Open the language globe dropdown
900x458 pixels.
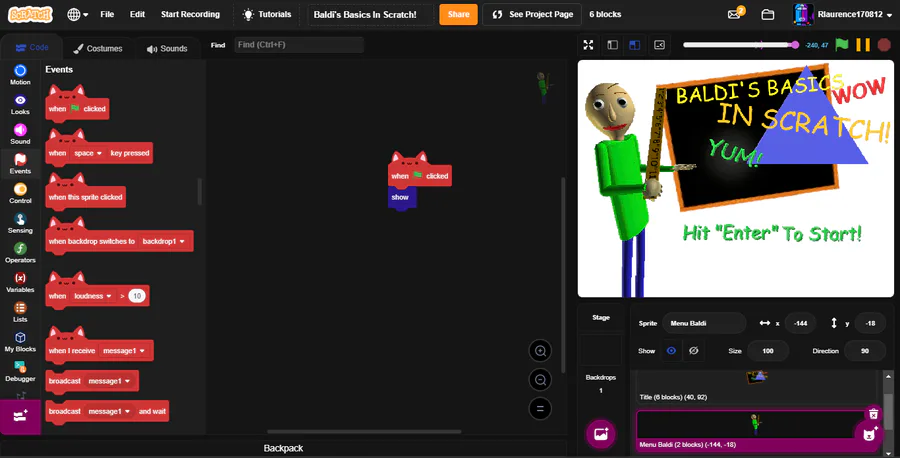click(x=77, y=14)
